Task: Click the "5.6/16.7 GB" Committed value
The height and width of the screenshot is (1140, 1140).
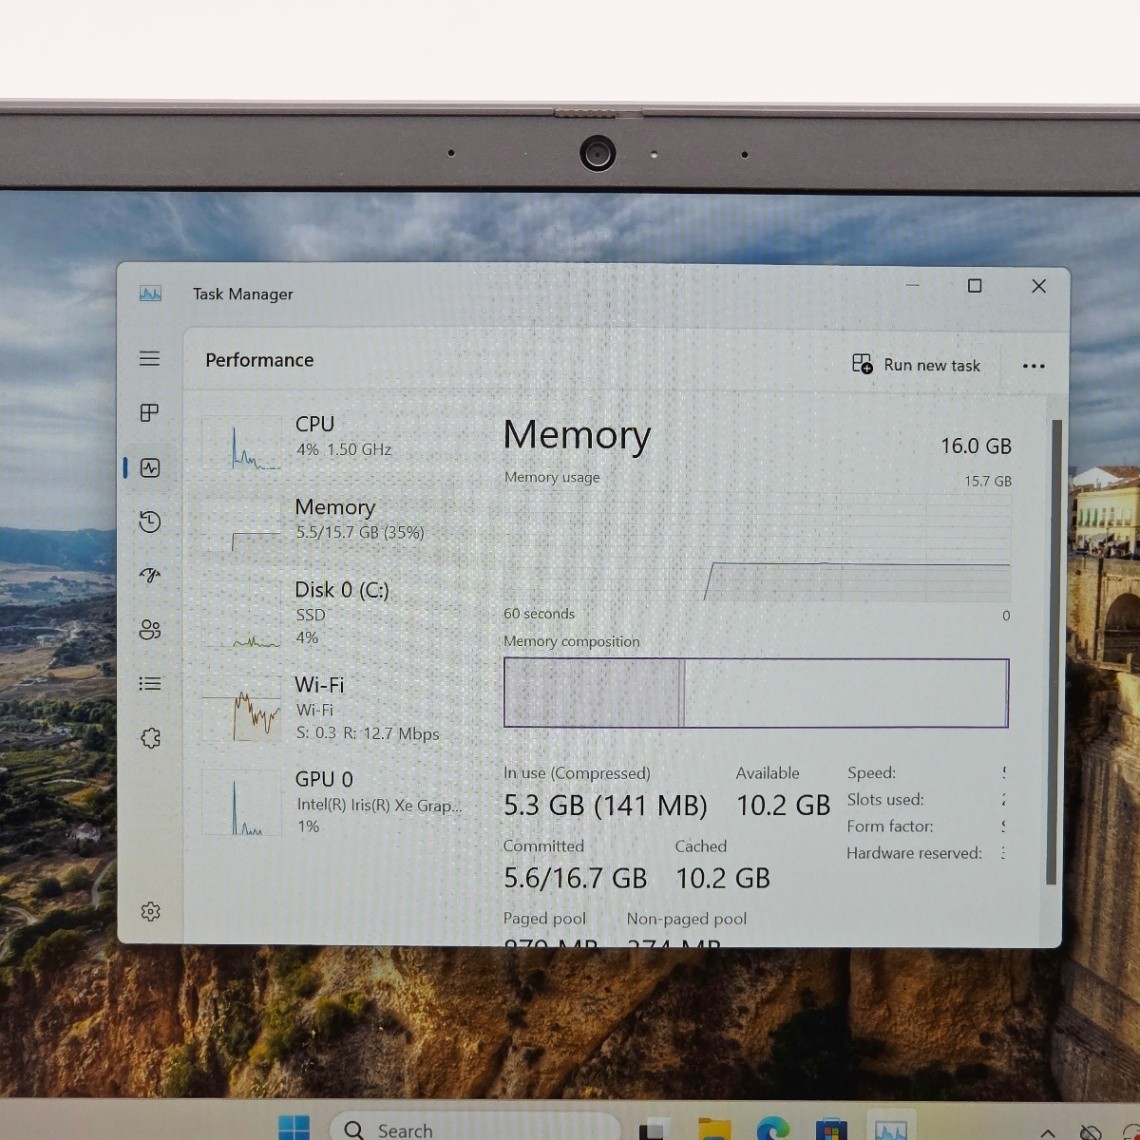Action: 575,878
